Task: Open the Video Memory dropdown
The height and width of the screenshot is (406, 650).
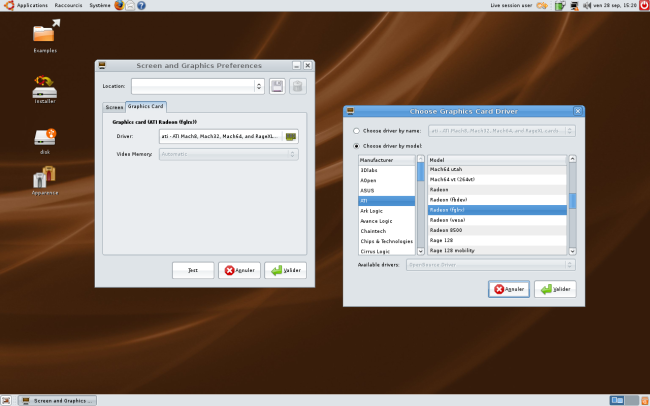Action: pos(228,154)
